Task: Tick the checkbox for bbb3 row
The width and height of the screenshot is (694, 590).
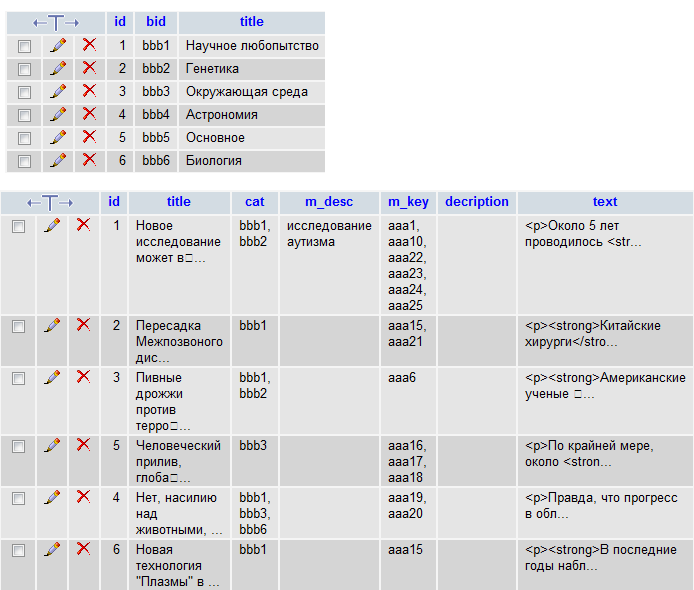Action: [x=24, y=92]
